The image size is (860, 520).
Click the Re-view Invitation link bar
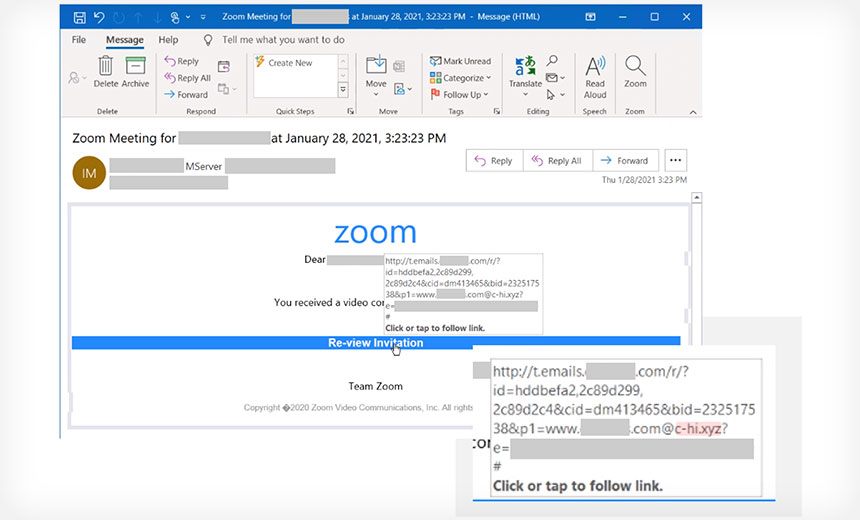click(376, 343)
